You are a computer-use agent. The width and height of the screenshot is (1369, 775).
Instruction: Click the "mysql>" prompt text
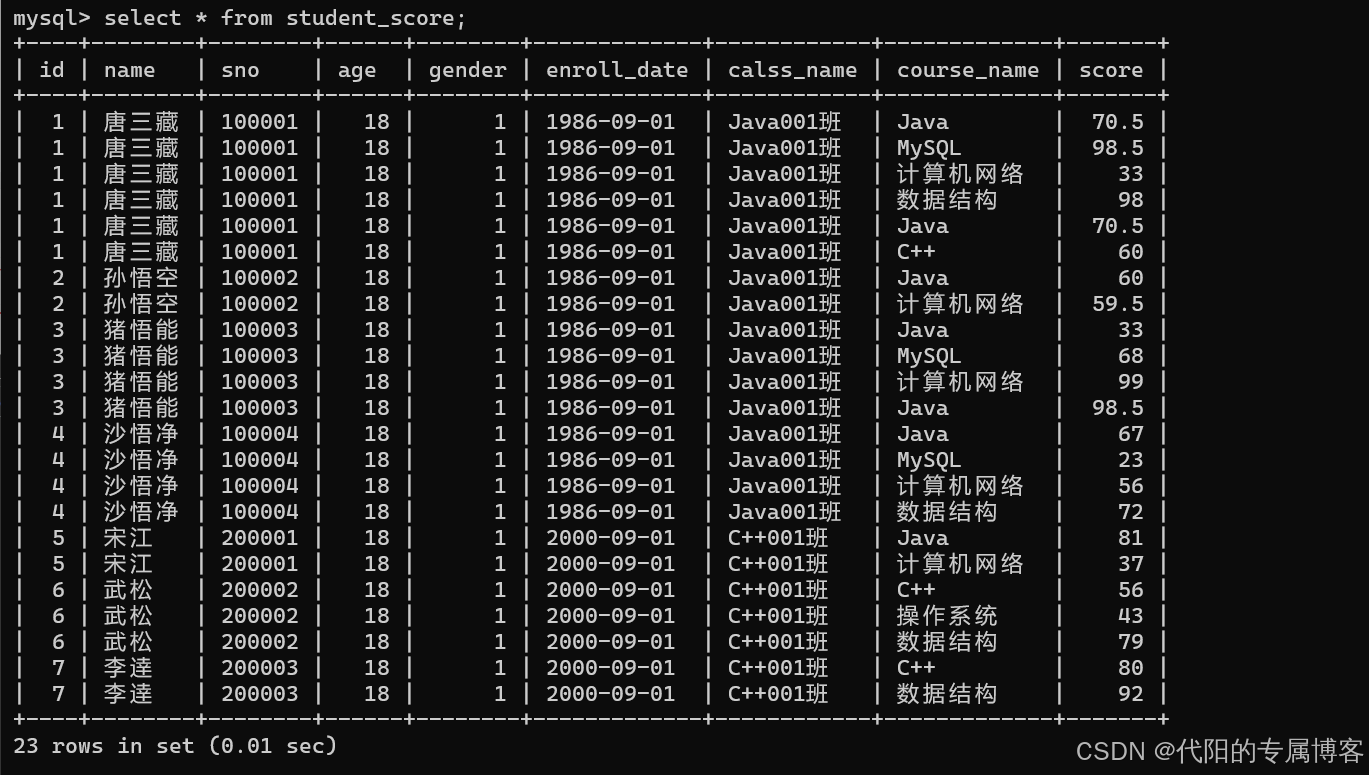click(x=52, y=18)
